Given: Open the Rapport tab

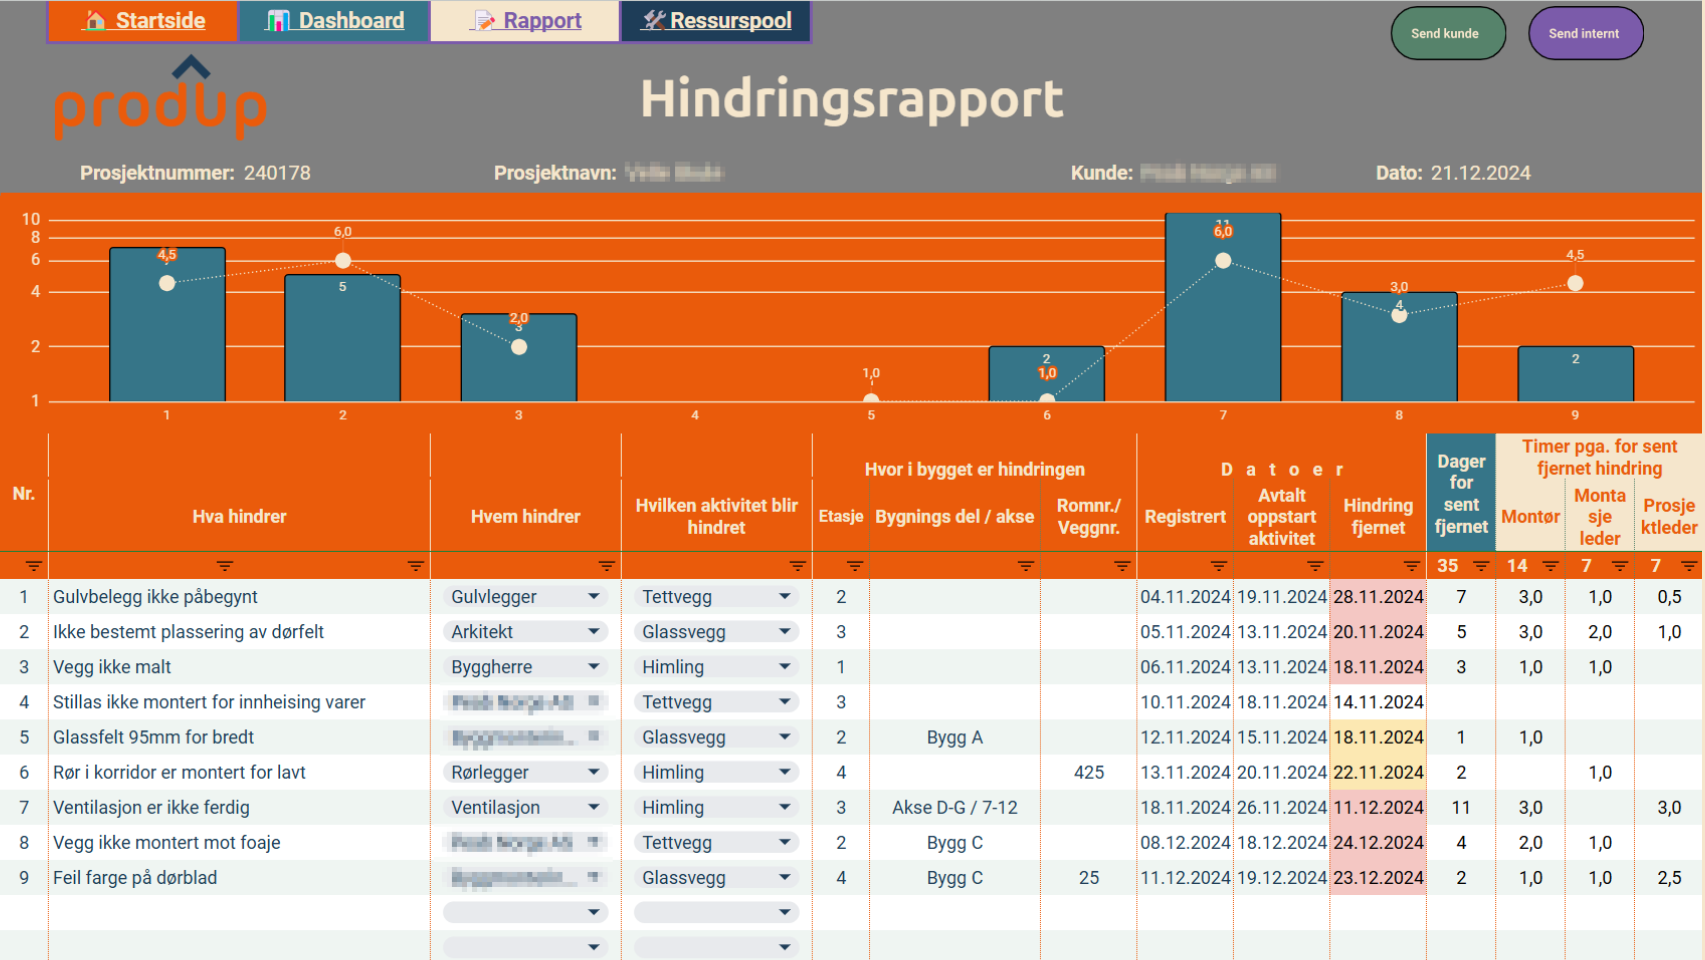Looking at the screenshot, I should [525, 21].
